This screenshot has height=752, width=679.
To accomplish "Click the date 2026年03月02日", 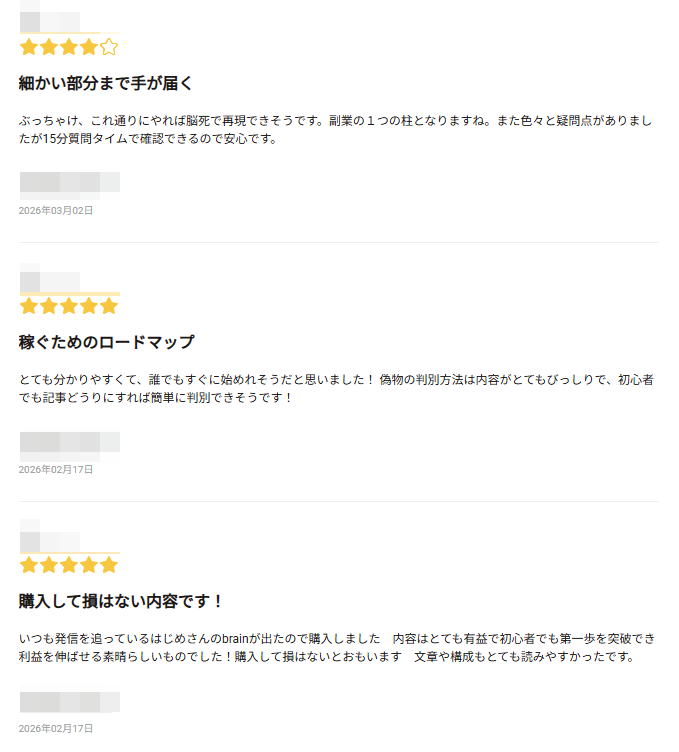I will pos(56,211).
